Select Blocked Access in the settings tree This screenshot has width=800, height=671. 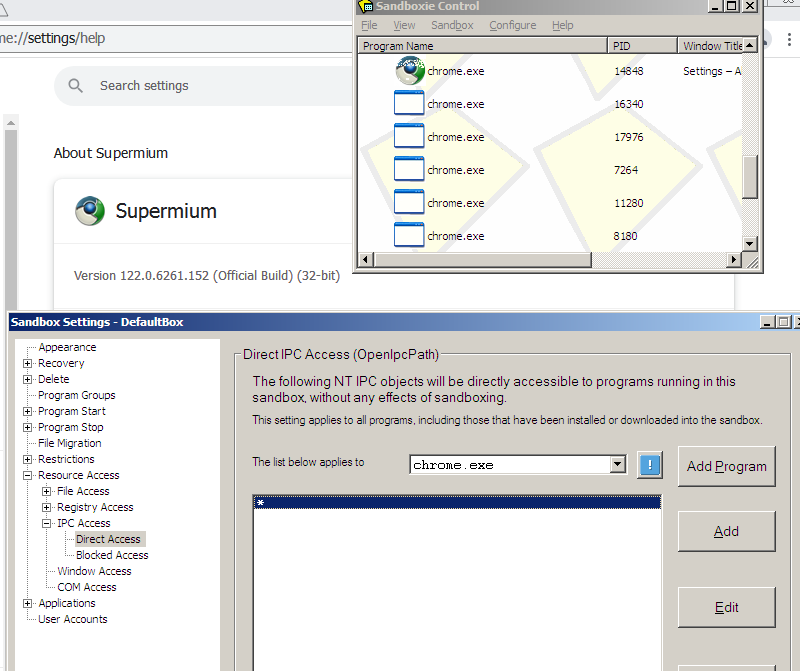pyautogui.click(x=112, y=555)
